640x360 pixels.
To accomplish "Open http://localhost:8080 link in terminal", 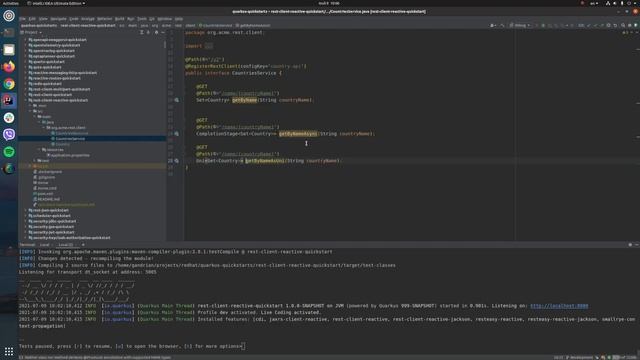I will pyautogui.click(x=559, y=306).
